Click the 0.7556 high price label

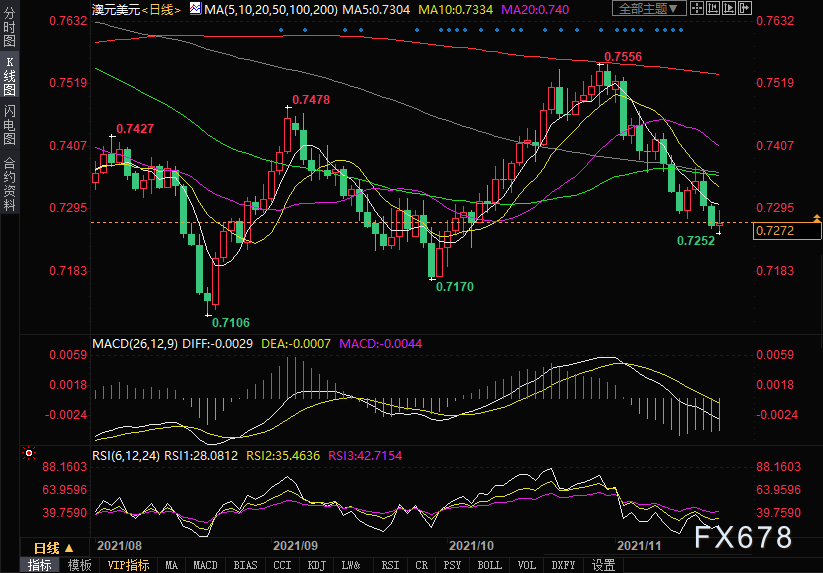point(623,57)
